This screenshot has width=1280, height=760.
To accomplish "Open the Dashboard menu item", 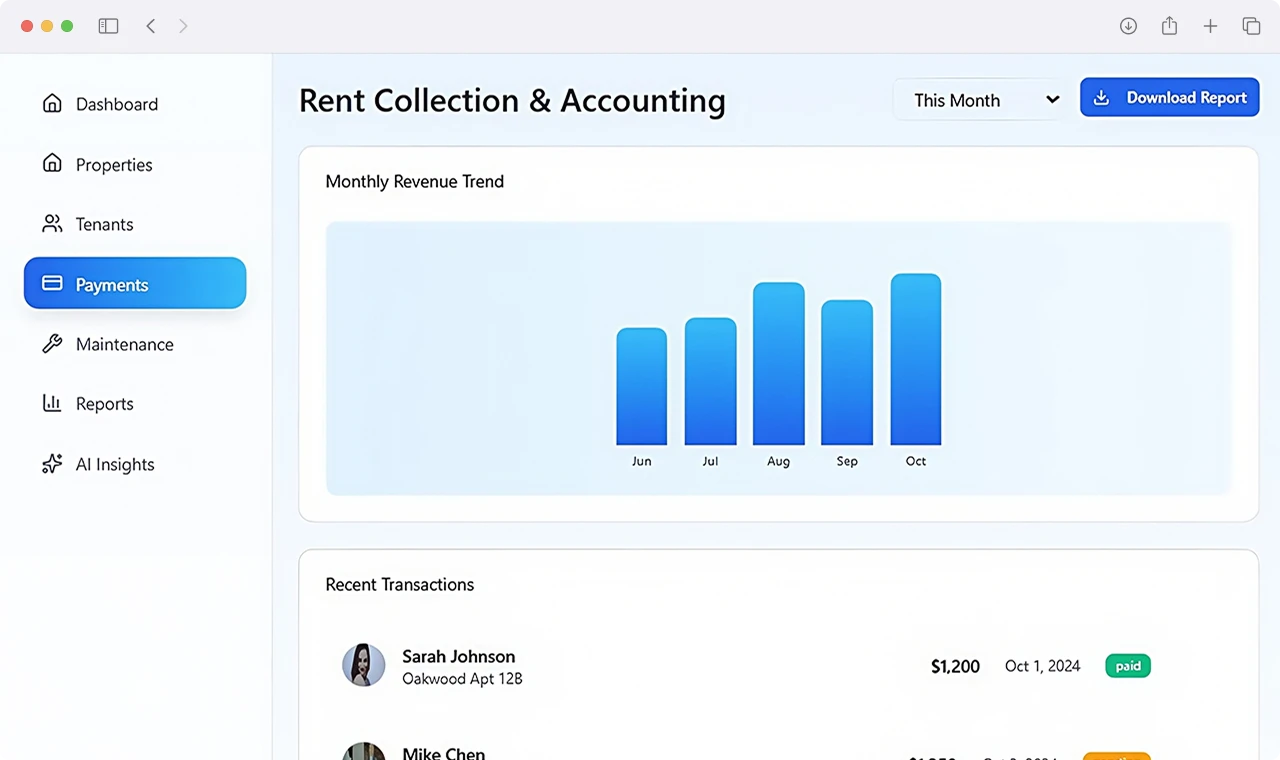I will pos(135,104).
